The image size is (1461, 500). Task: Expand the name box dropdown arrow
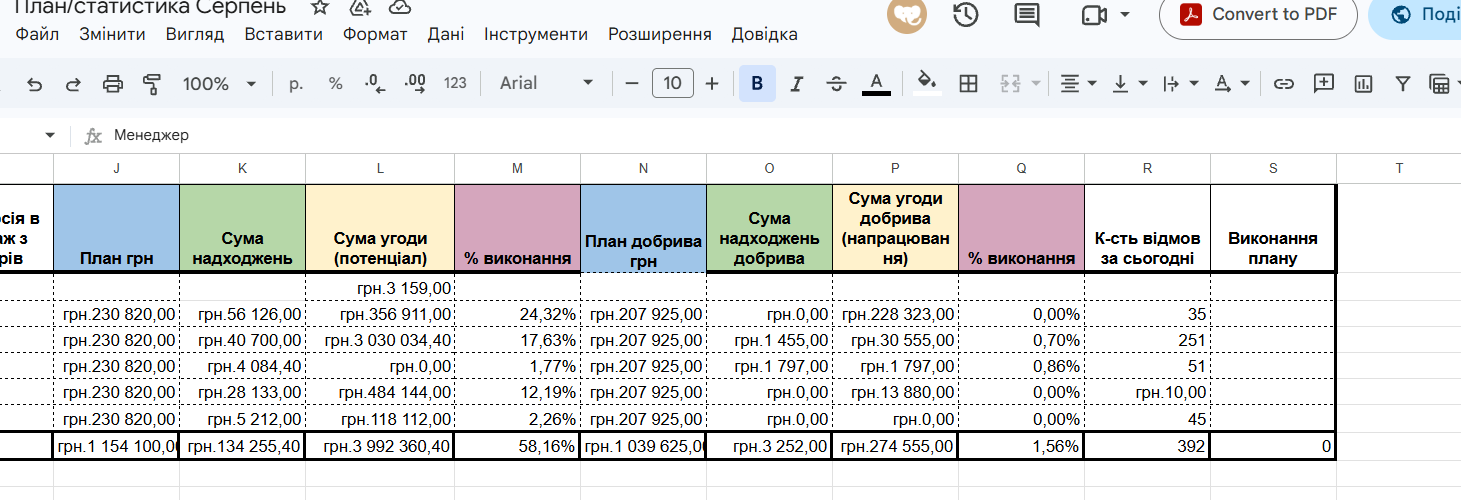[50, 135]
